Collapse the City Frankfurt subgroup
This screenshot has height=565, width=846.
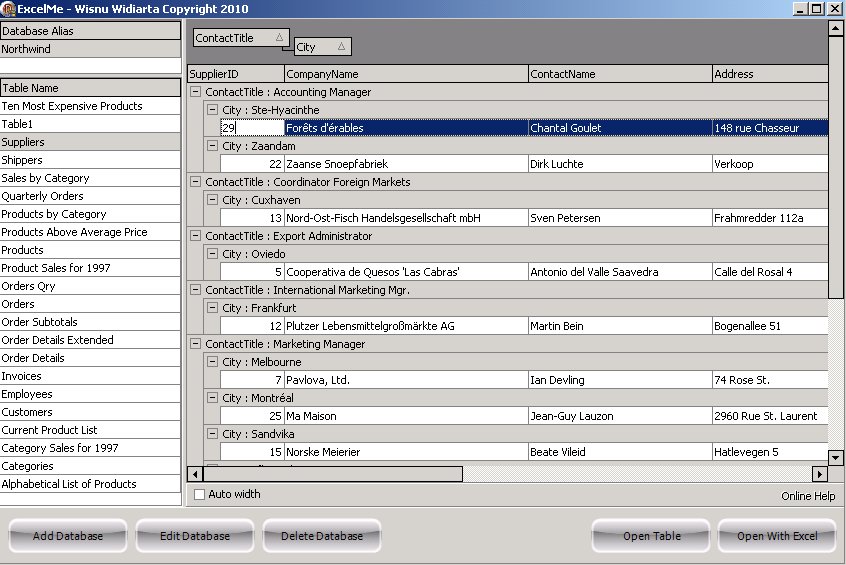[x=212, y=308]
